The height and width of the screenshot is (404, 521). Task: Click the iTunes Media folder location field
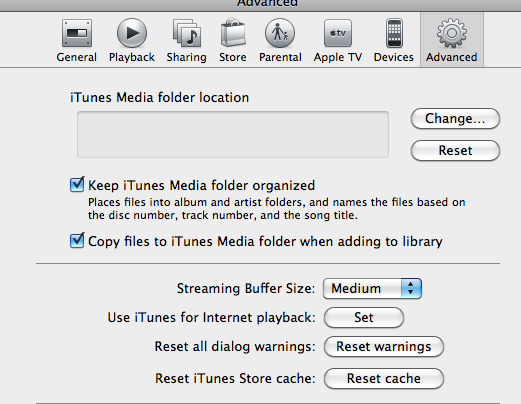click(233, 134)
